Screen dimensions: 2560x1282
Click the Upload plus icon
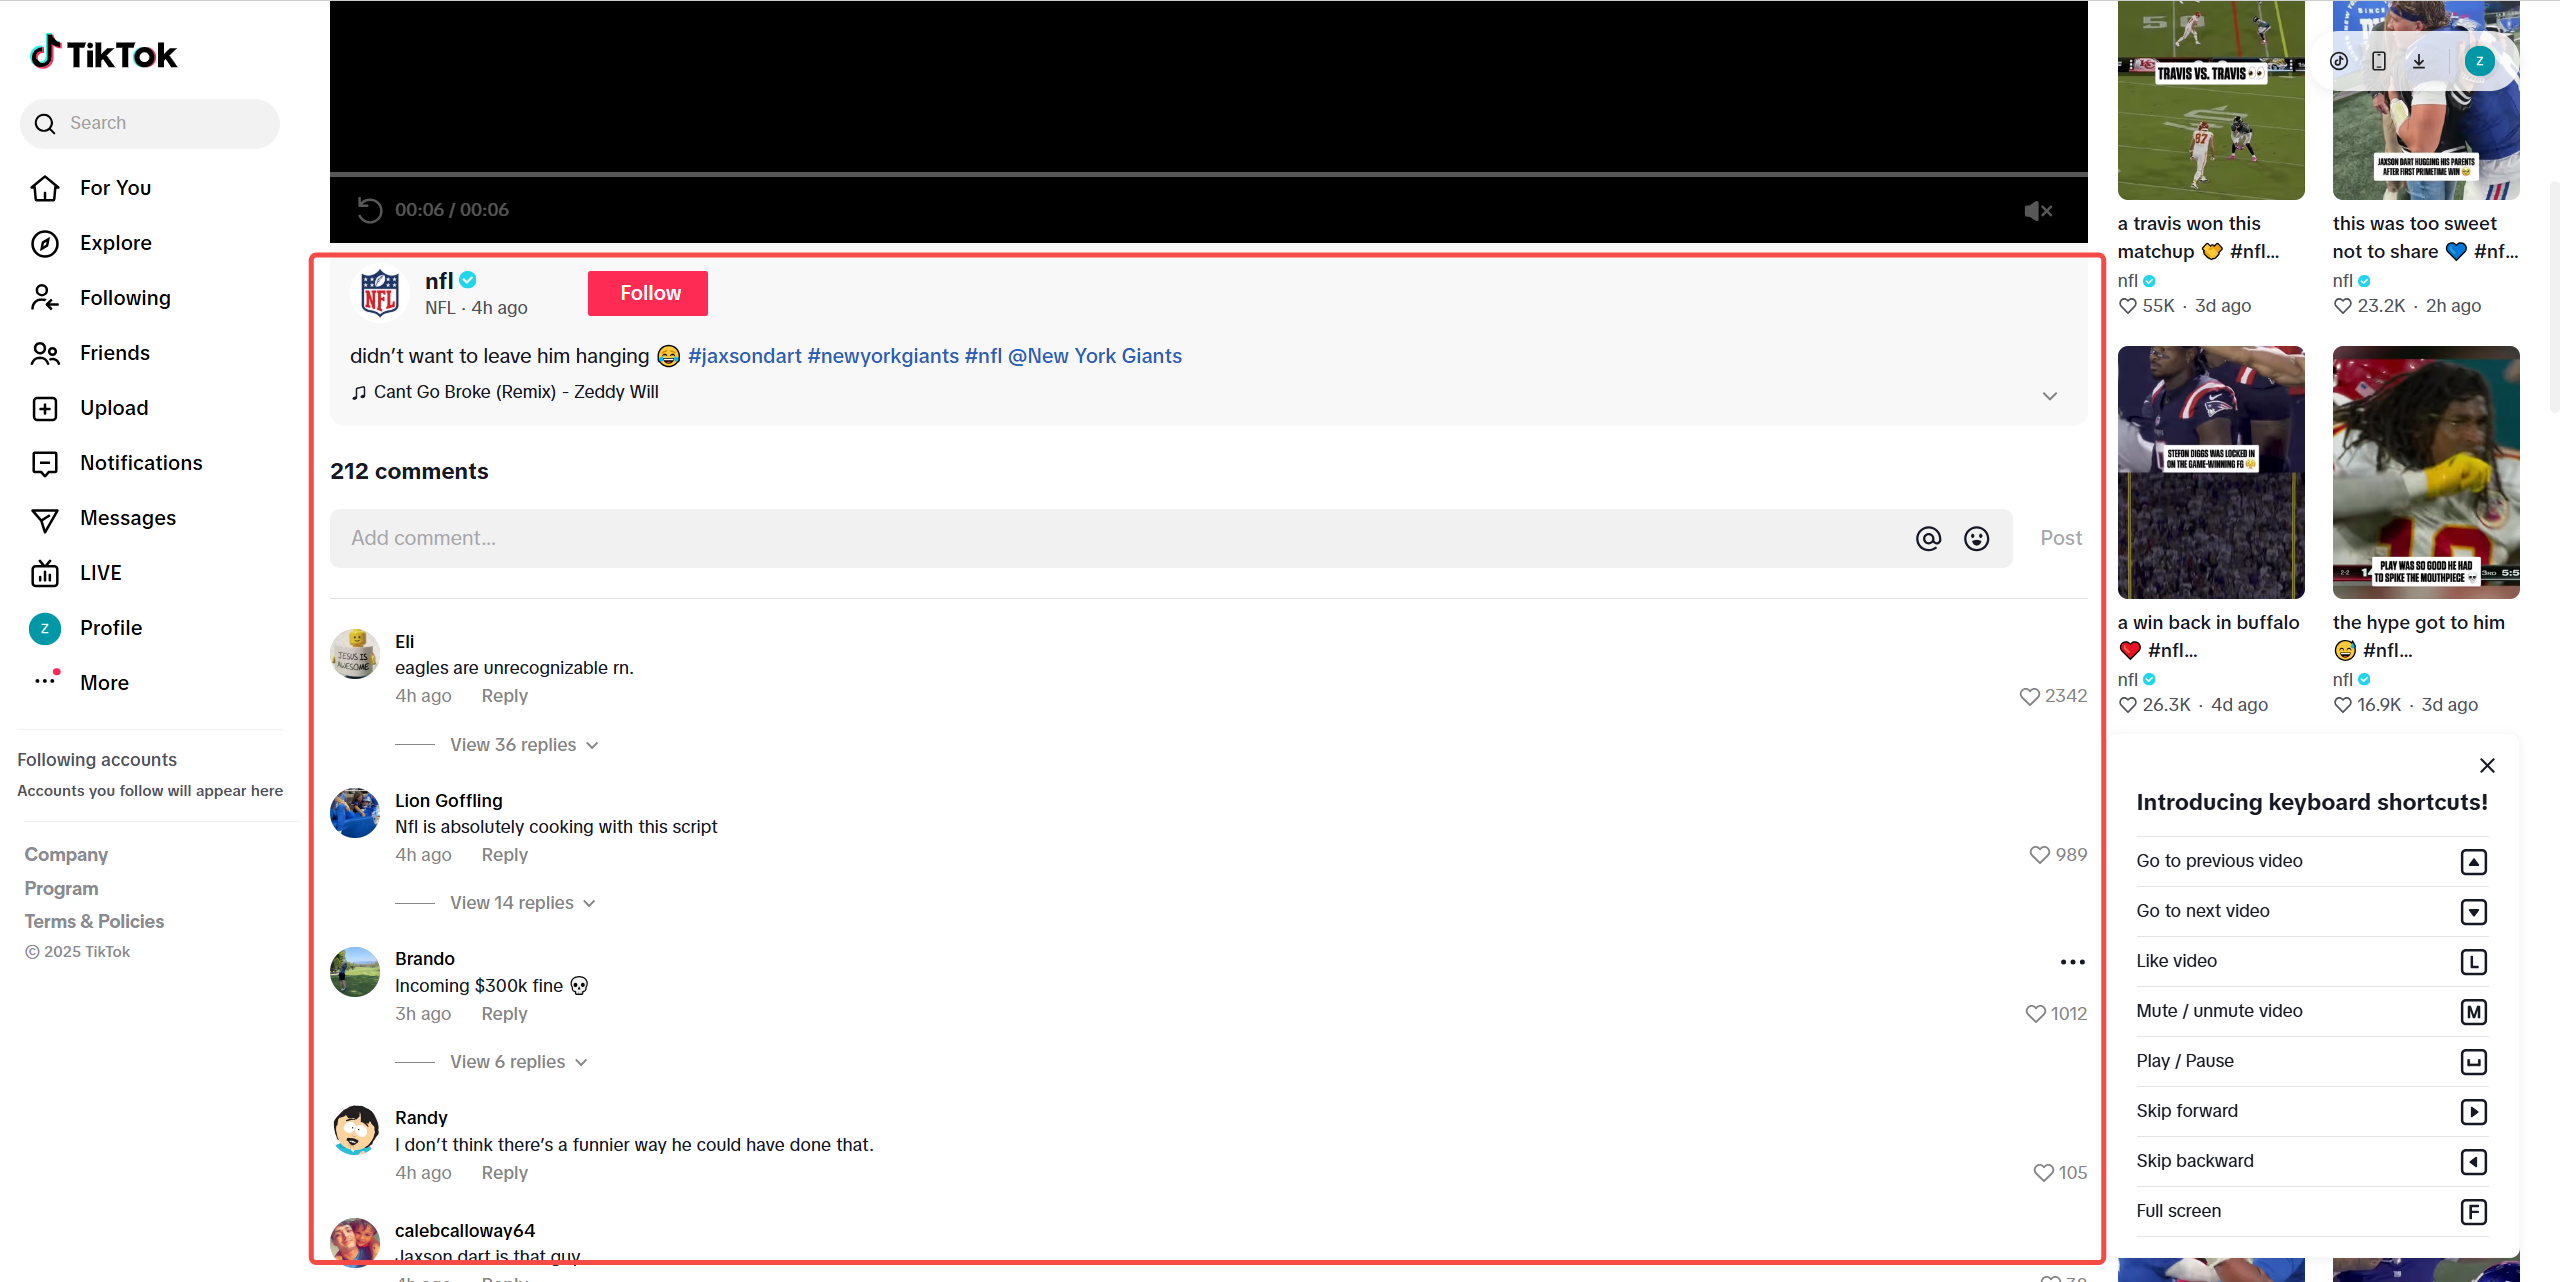[x=45, y=408]
